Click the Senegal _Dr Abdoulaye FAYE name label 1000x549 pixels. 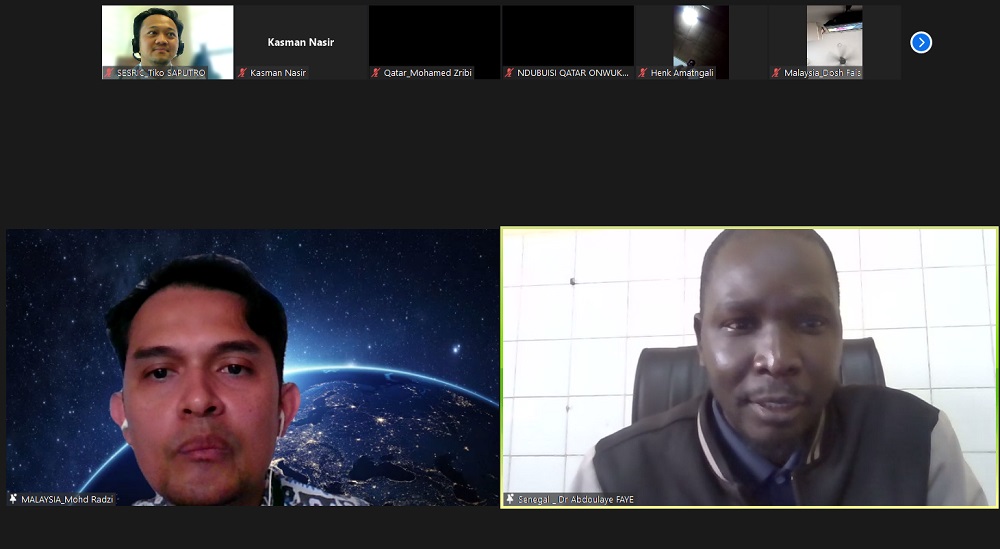[x=576, y=499]
